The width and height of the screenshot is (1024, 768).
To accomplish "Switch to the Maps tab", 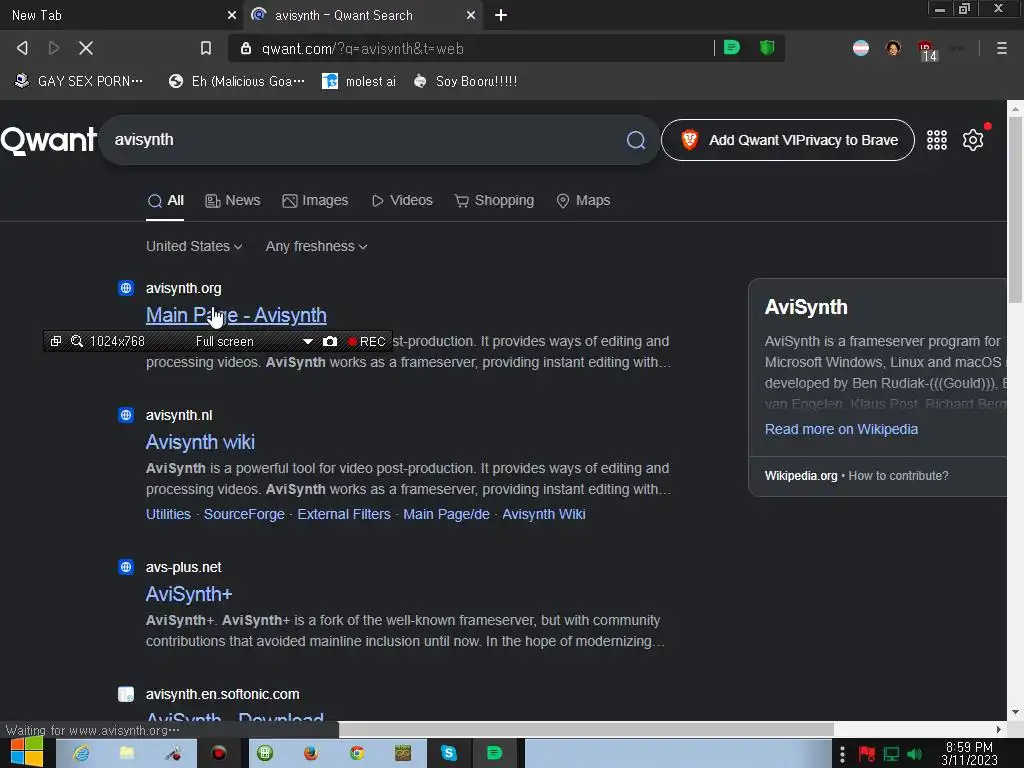I will click(583, 200).
